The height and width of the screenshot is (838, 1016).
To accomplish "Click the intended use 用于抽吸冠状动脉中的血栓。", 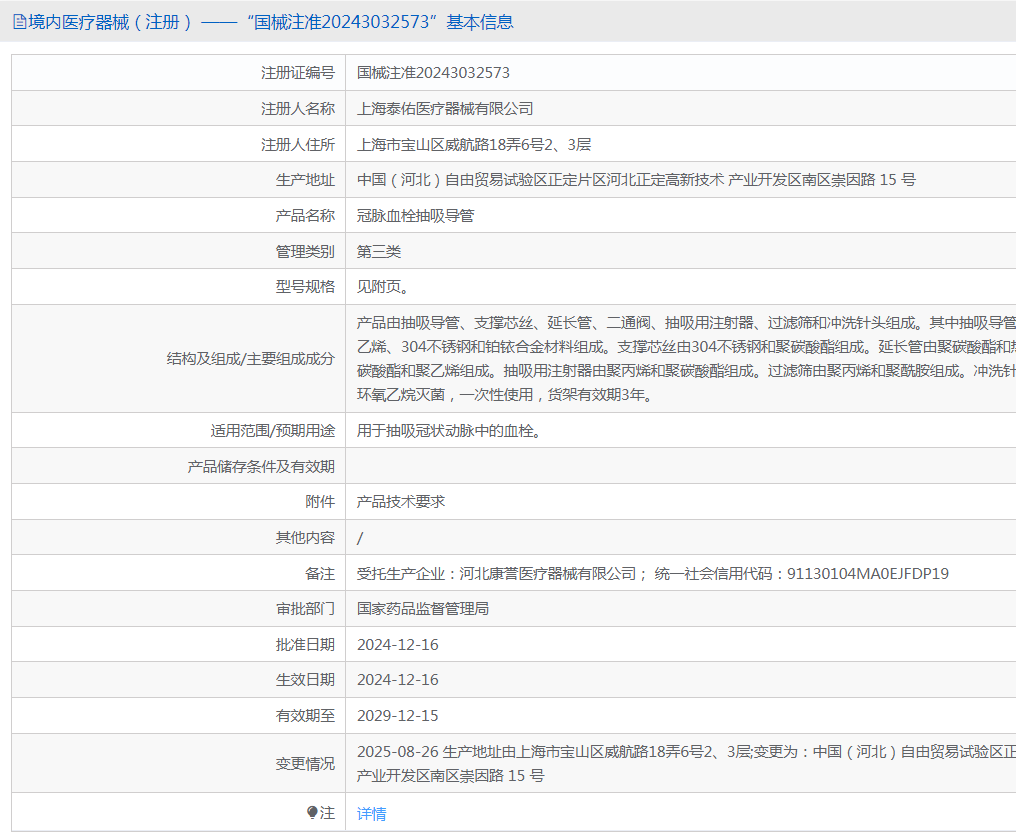I will [449, 431].
